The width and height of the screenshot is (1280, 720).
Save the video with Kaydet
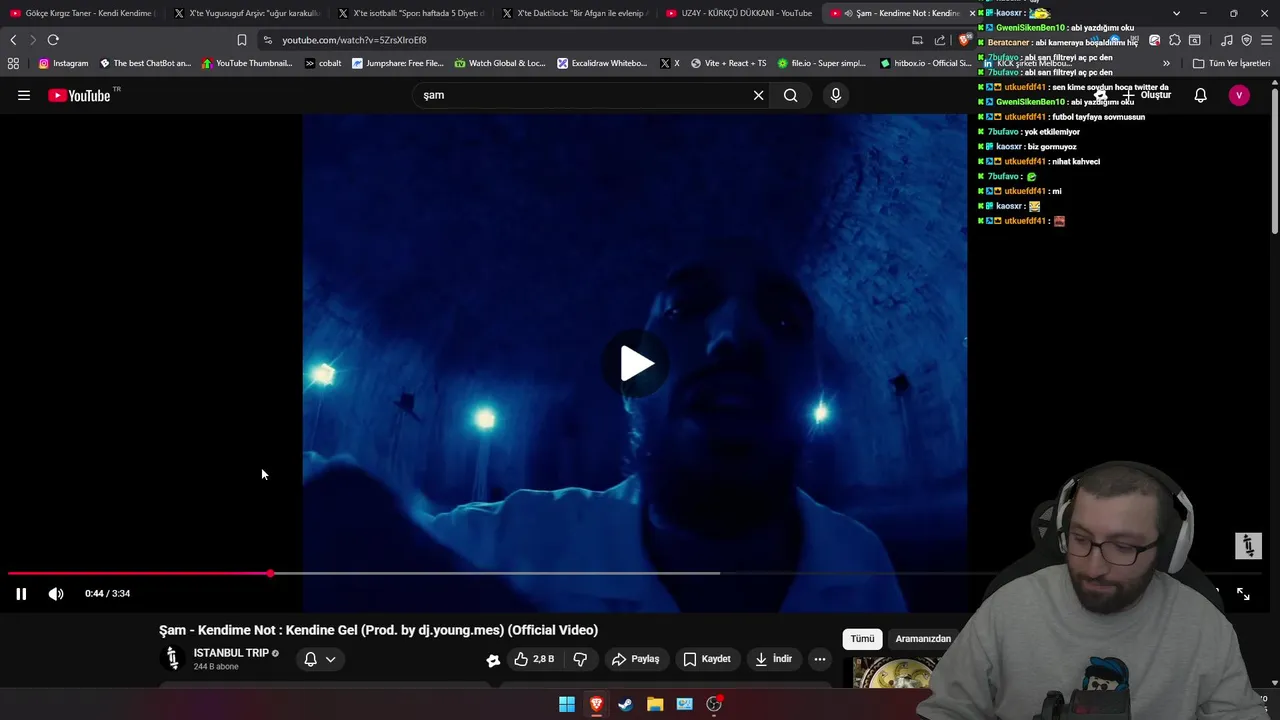[x=706, y=659]
